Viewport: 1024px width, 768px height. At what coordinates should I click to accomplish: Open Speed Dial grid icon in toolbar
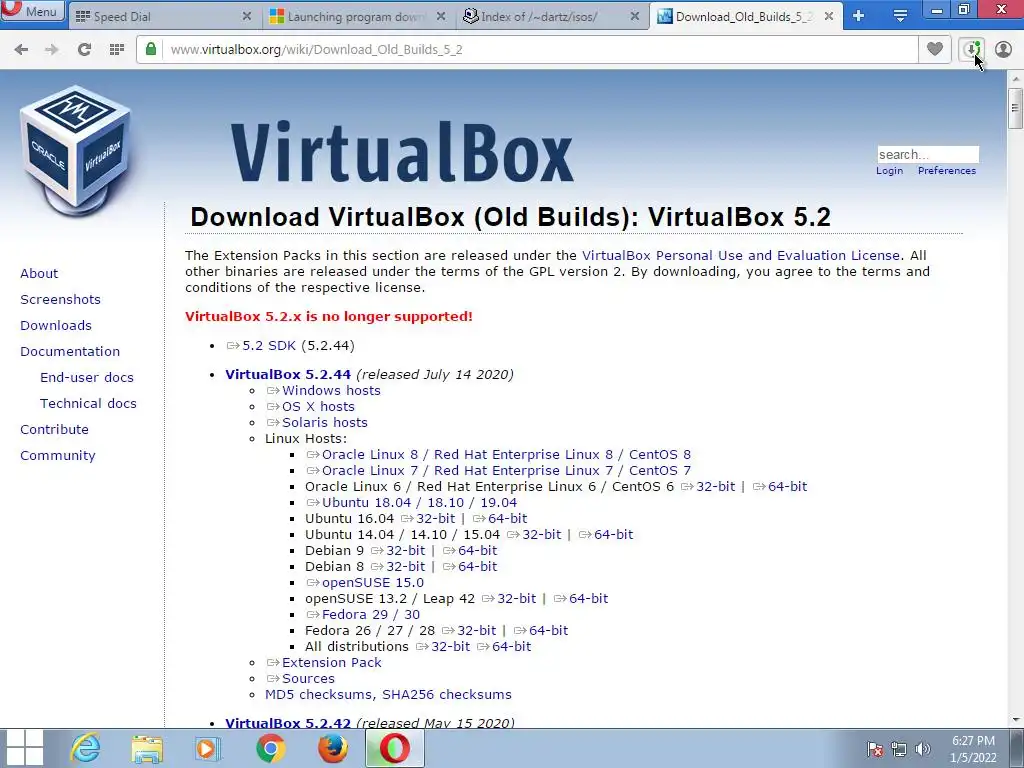click(117, 50)
